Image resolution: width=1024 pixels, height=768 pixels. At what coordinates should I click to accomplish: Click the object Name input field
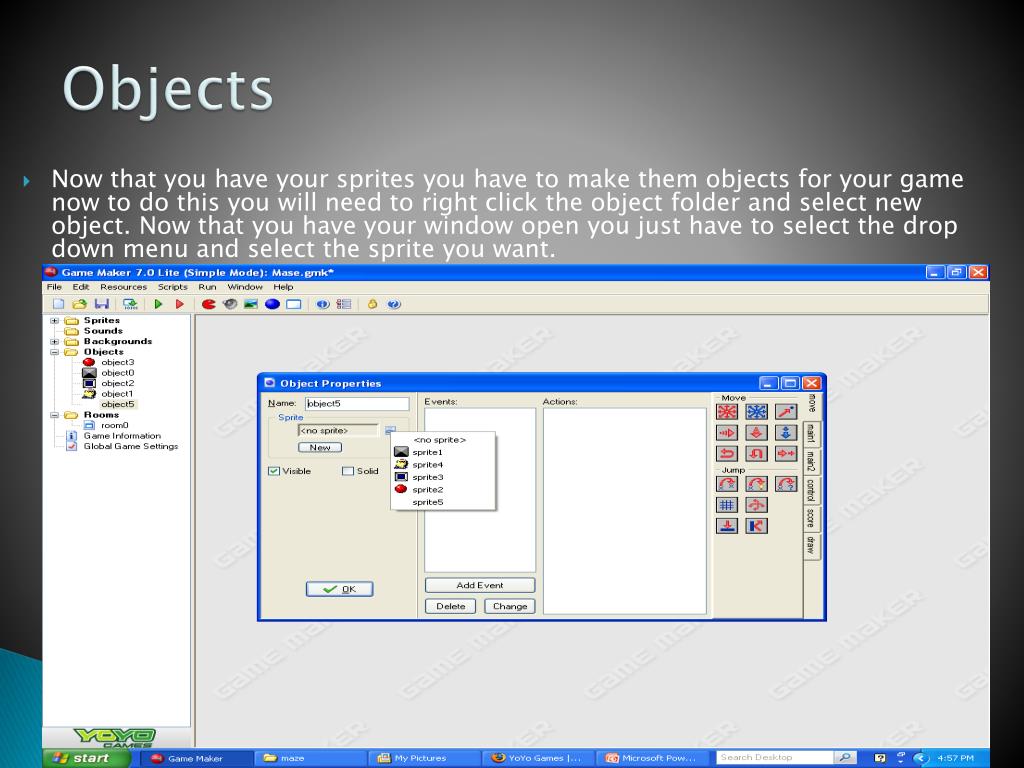point(357,404)
